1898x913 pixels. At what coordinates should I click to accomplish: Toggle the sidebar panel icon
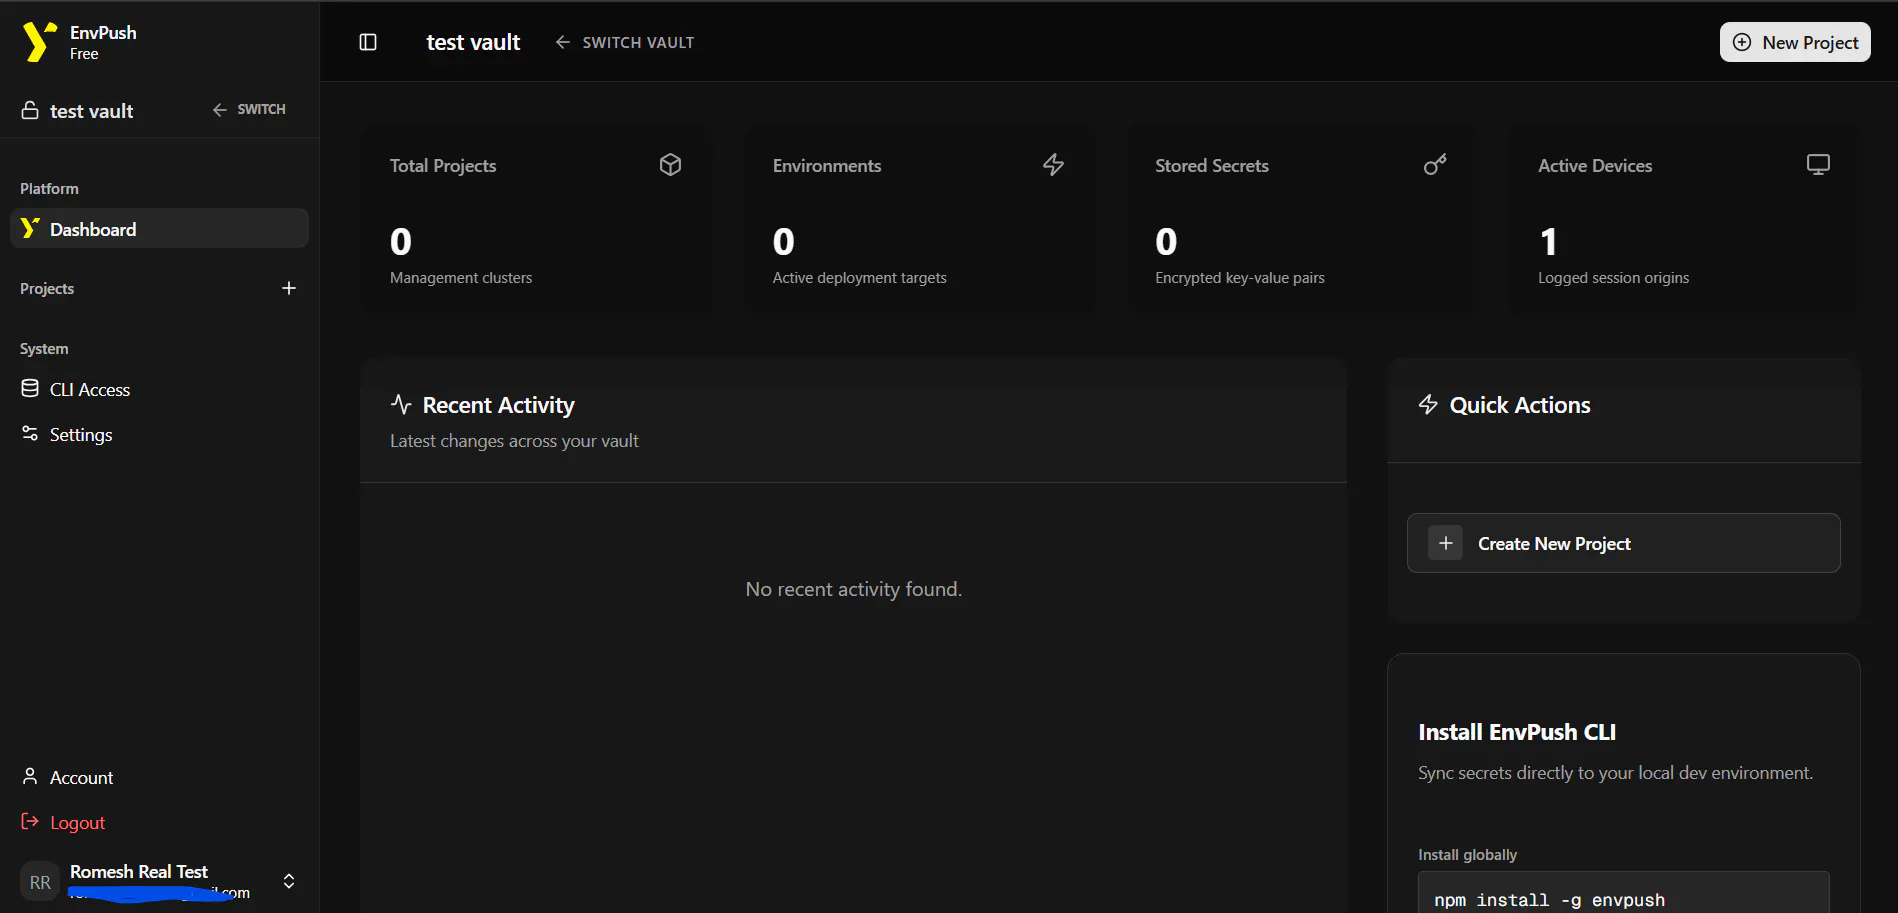368,42
